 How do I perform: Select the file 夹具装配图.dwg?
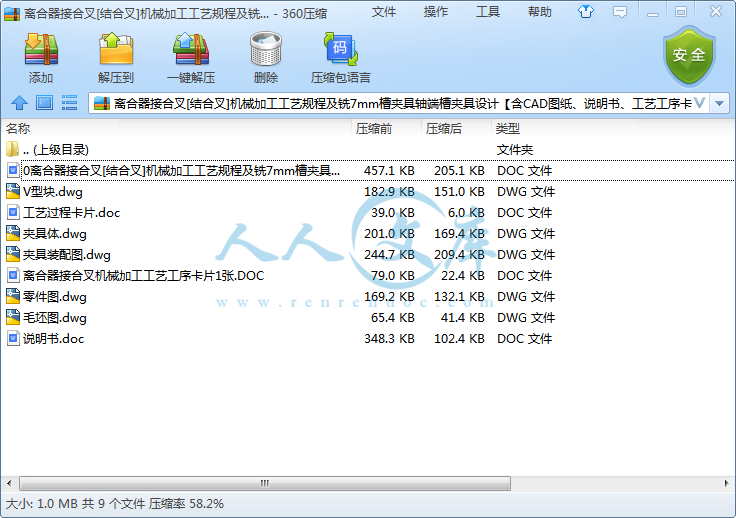(x=67, y=255)
